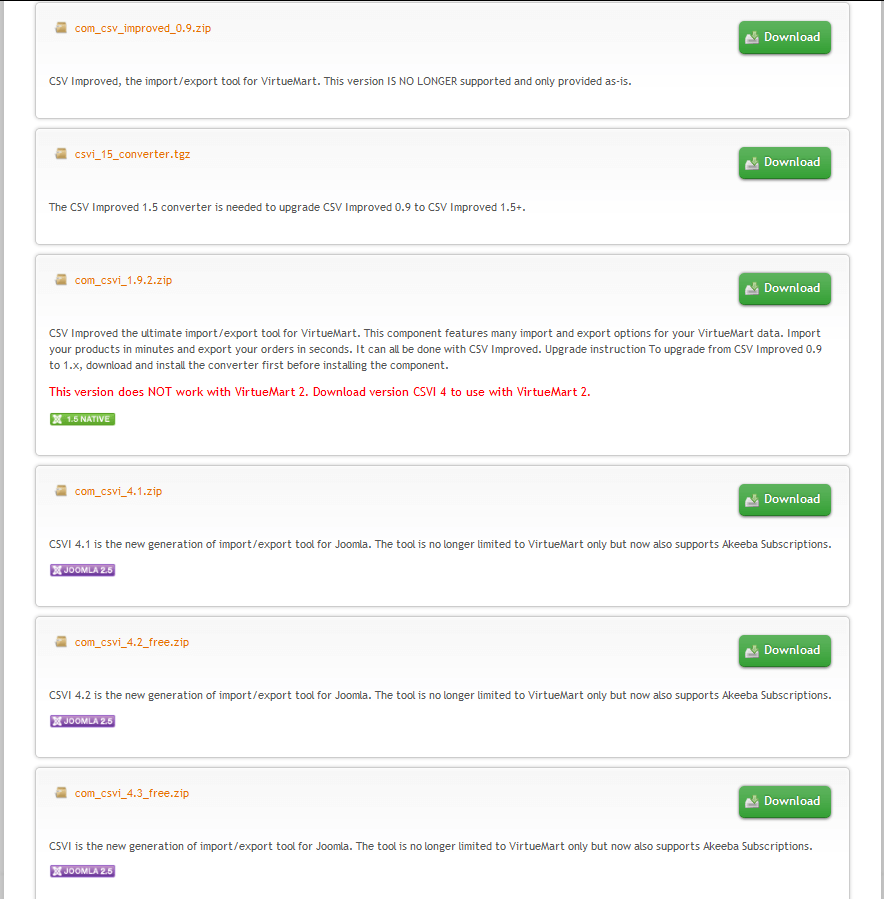This screenshot has width=884, height=899.
Task: Download com_csv_improved_0.9.zip
Action: pos(784,37)
